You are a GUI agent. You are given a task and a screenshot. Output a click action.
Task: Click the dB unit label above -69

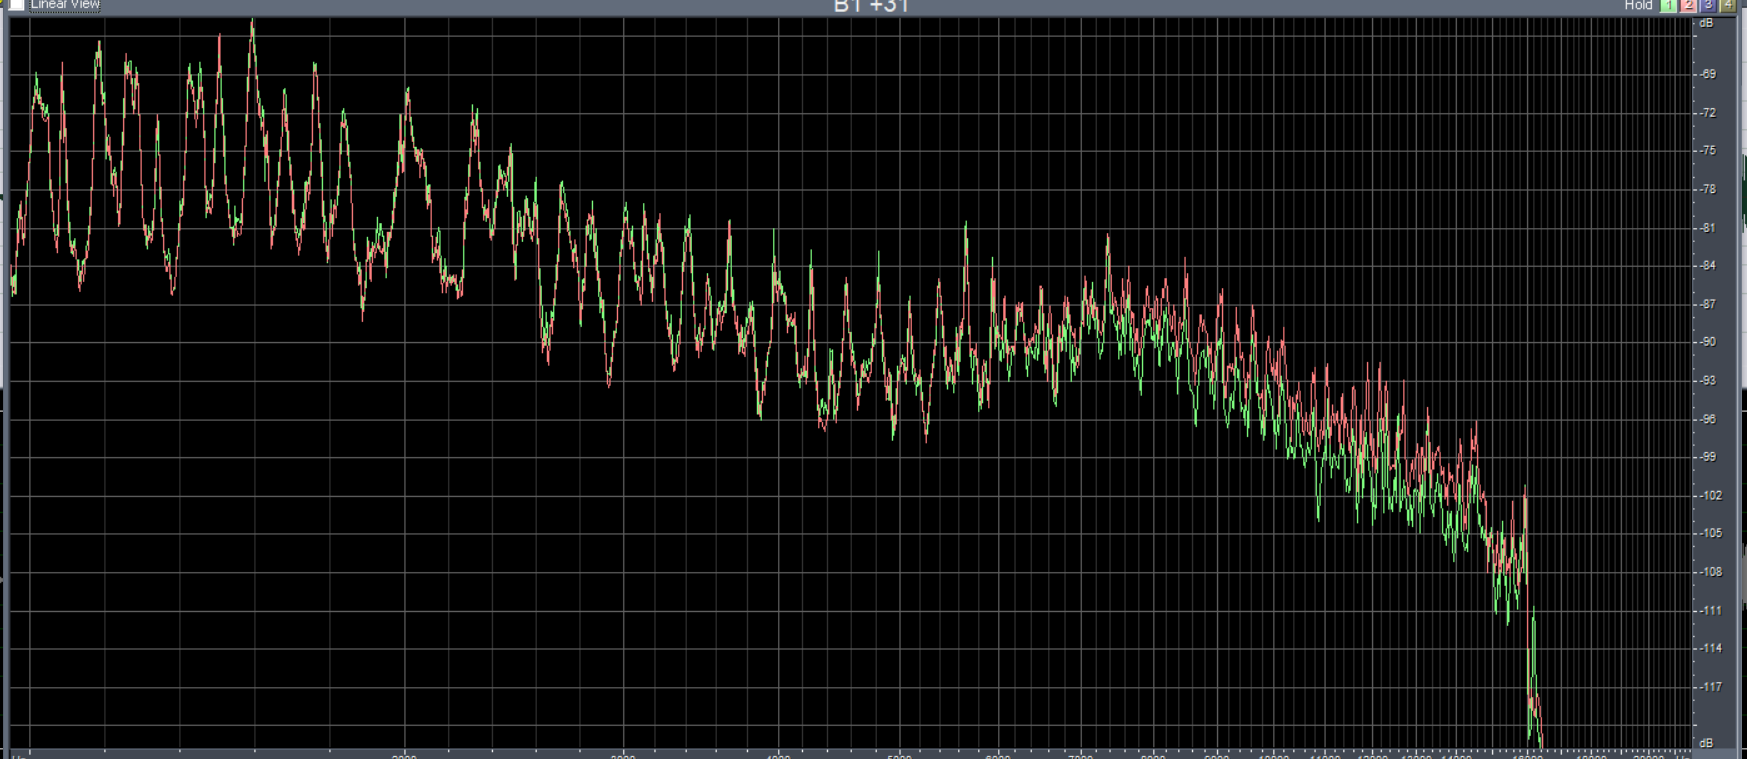[x=1706, y=23]
